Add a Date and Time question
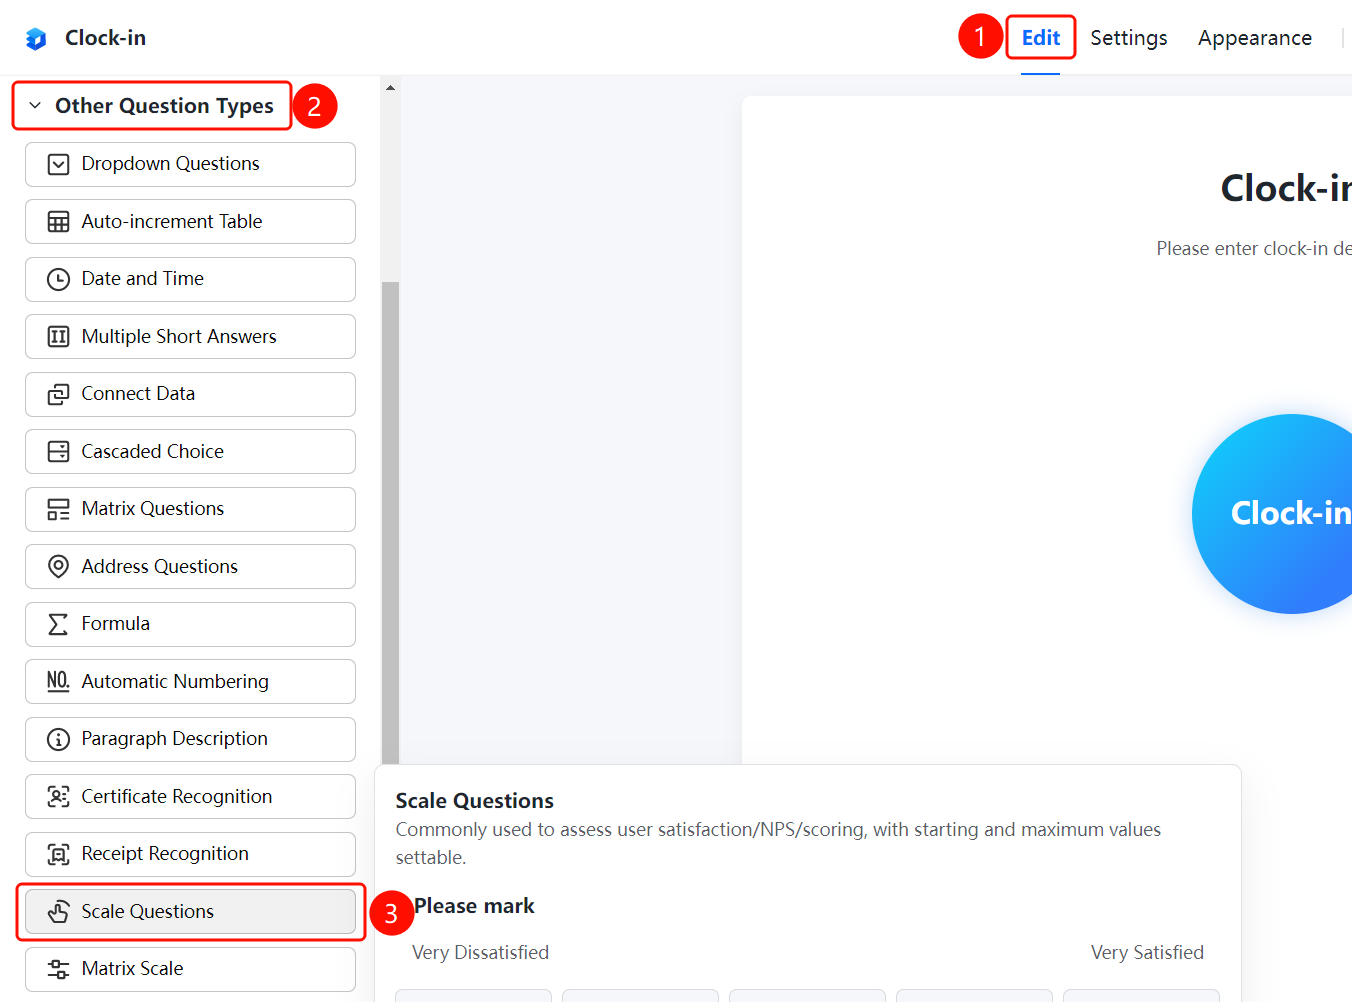This screenshot has width=1352, height=1002. coord(190,279)
